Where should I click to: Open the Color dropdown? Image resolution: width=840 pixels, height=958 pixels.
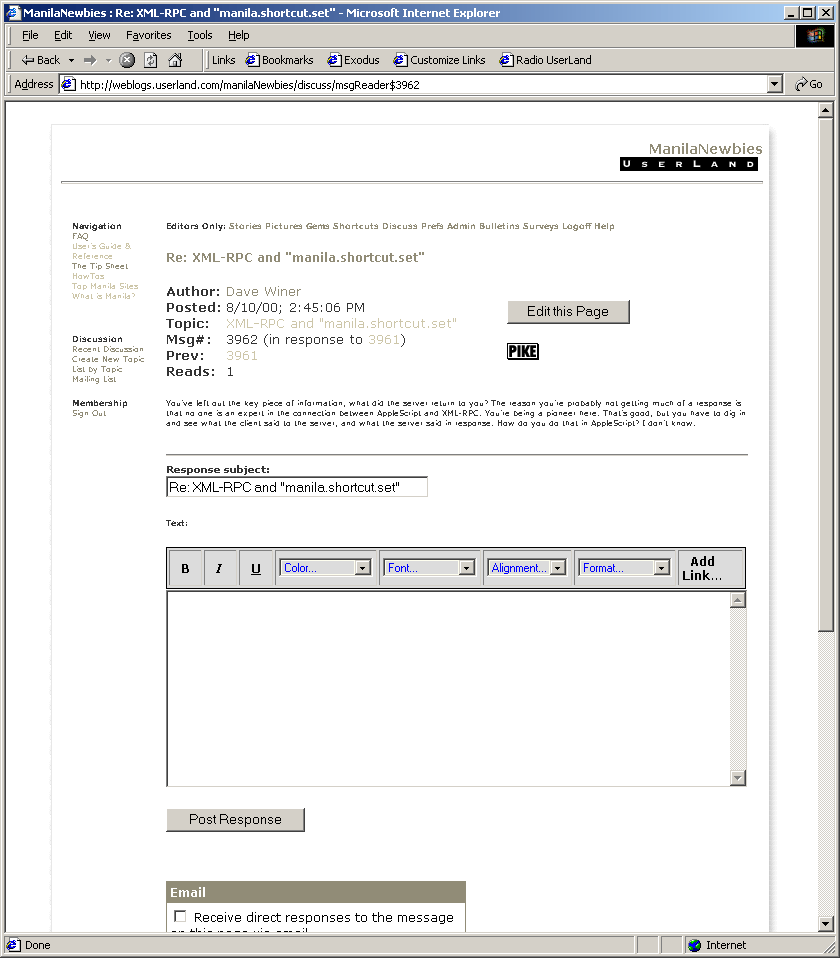[326, 568]
